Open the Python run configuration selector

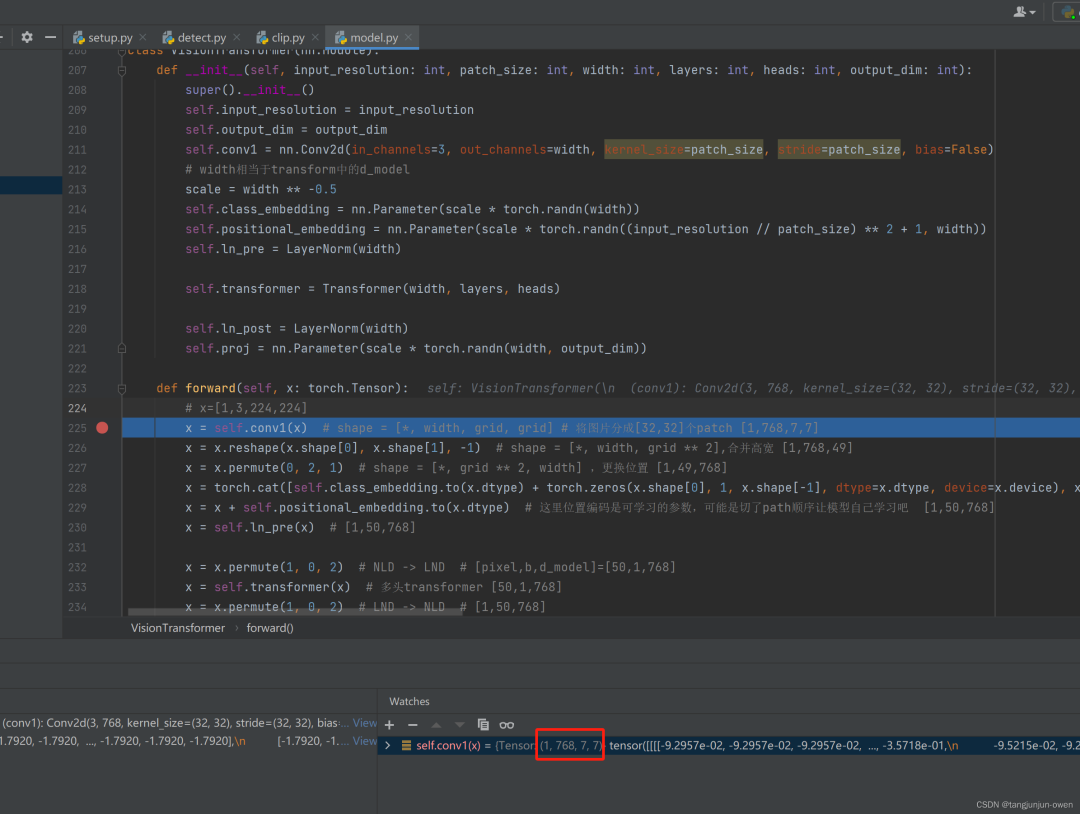tap(1066, 11)
